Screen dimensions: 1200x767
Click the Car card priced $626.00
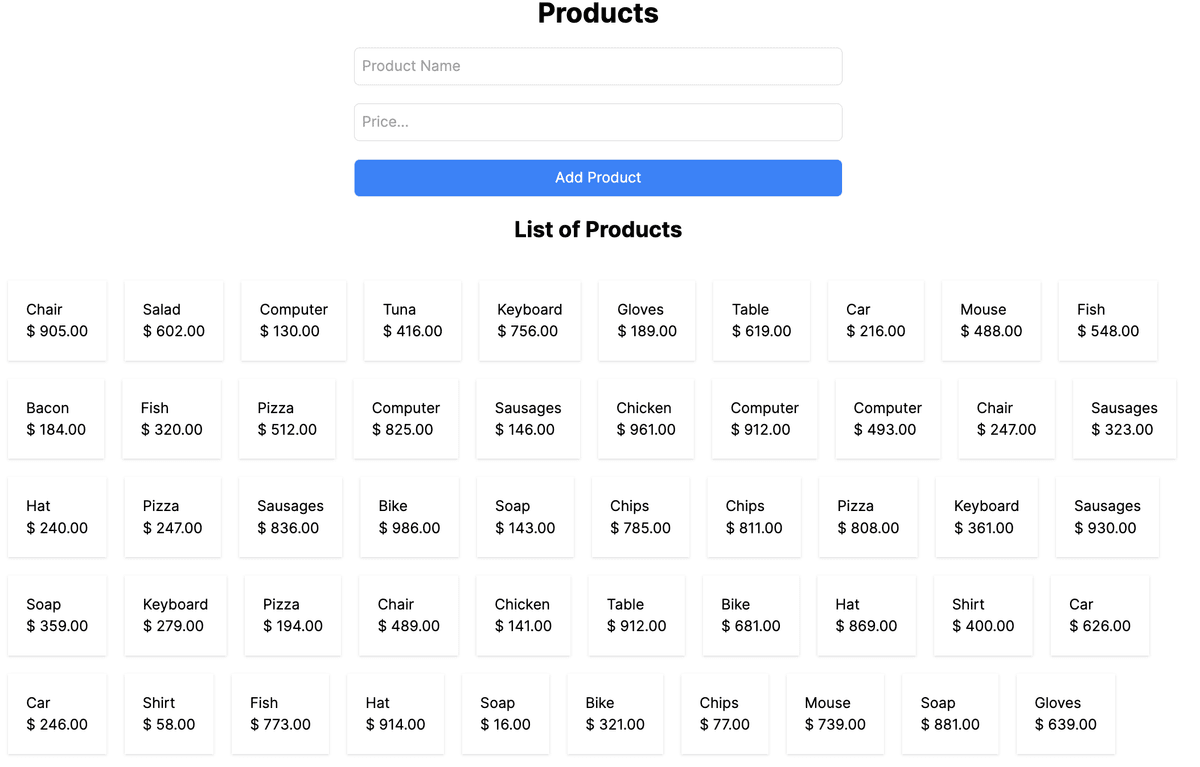click(x=1099, y=615)
